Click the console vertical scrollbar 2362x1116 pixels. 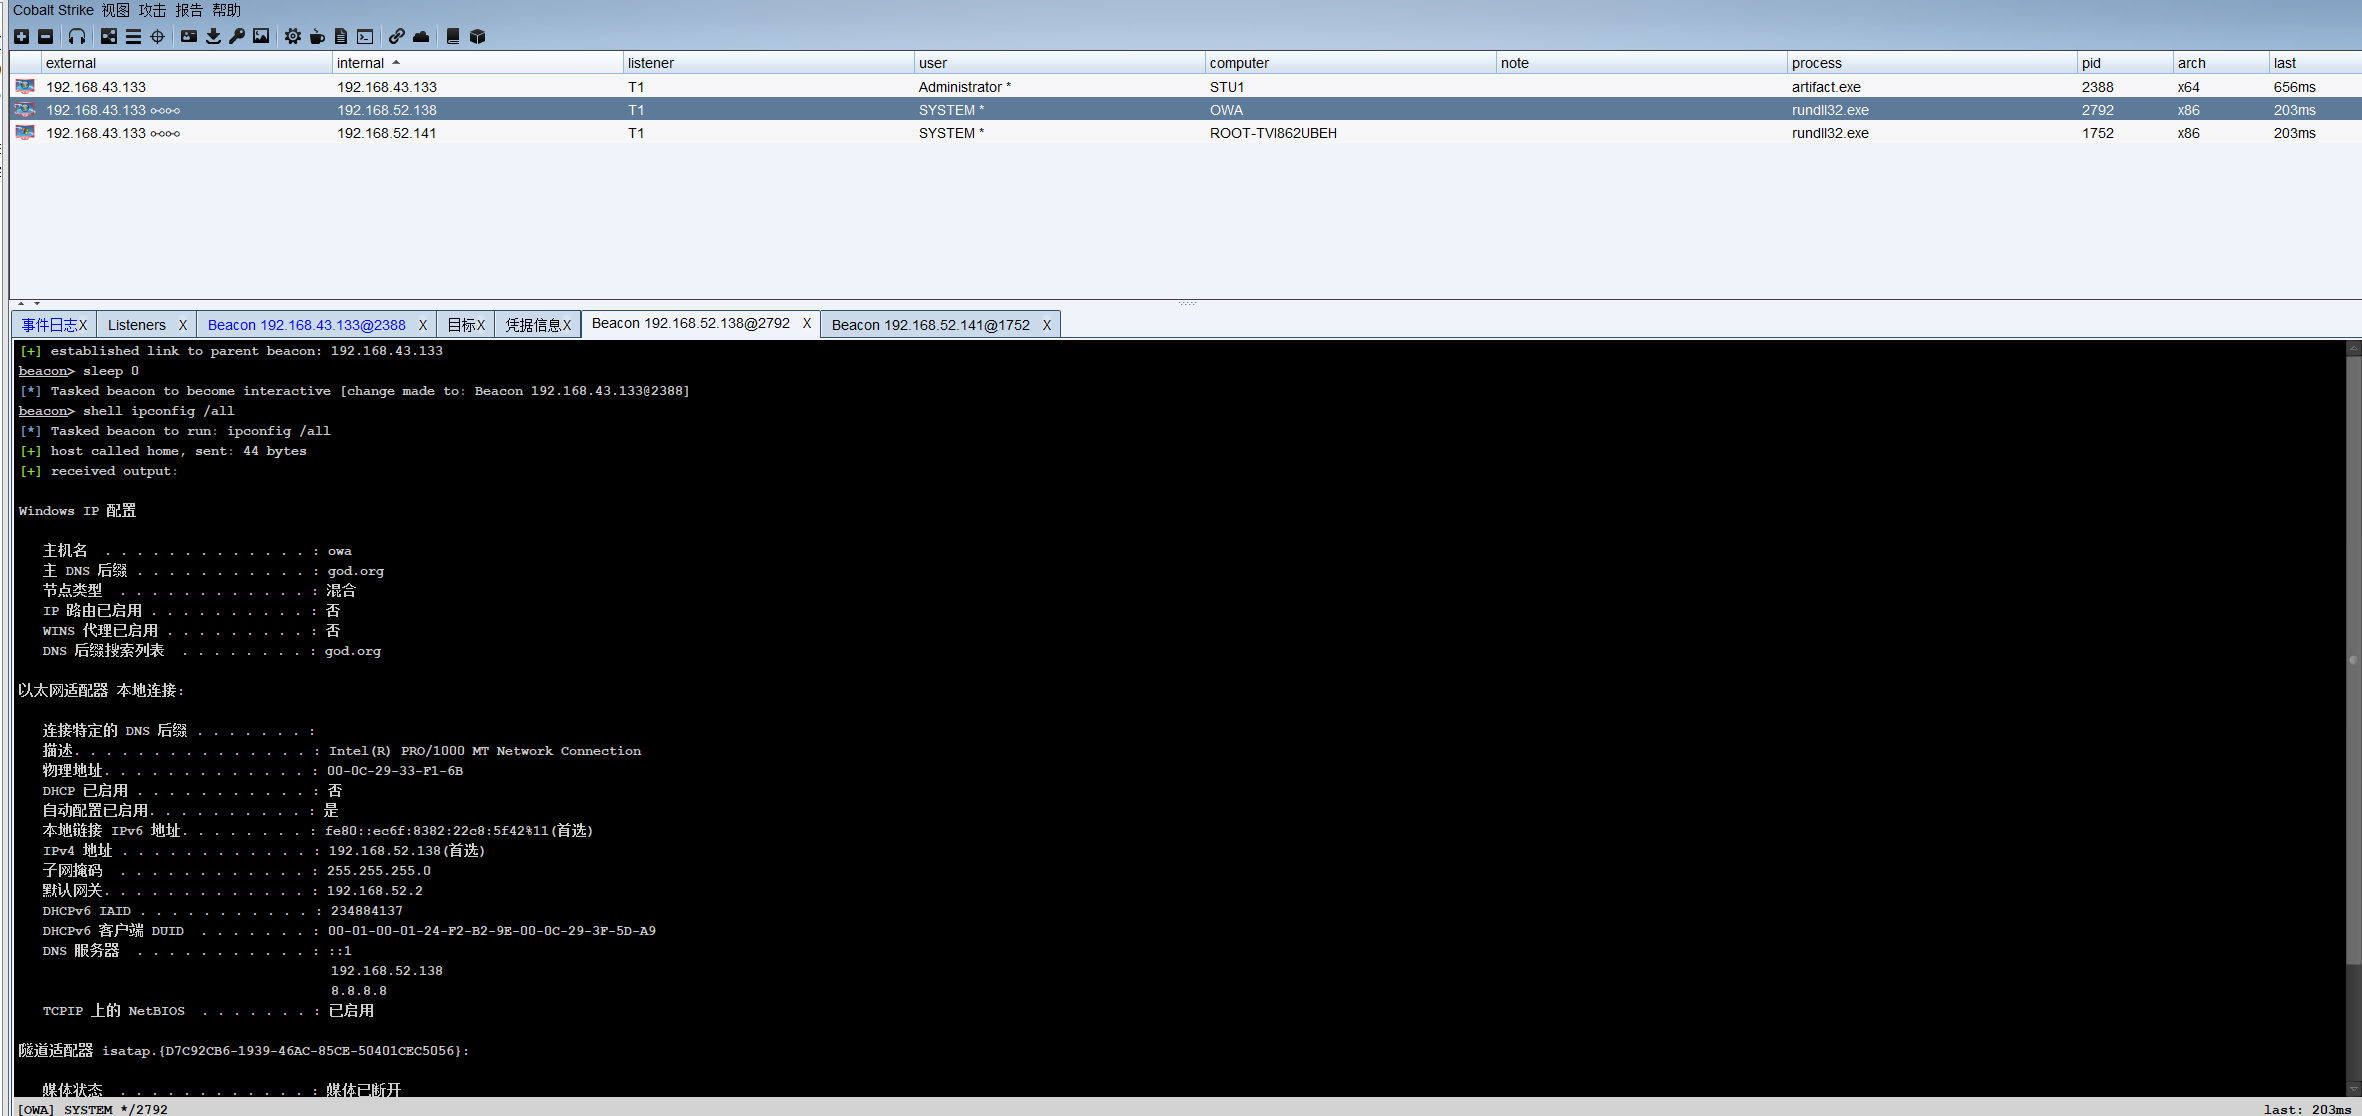coord(2353,660)
